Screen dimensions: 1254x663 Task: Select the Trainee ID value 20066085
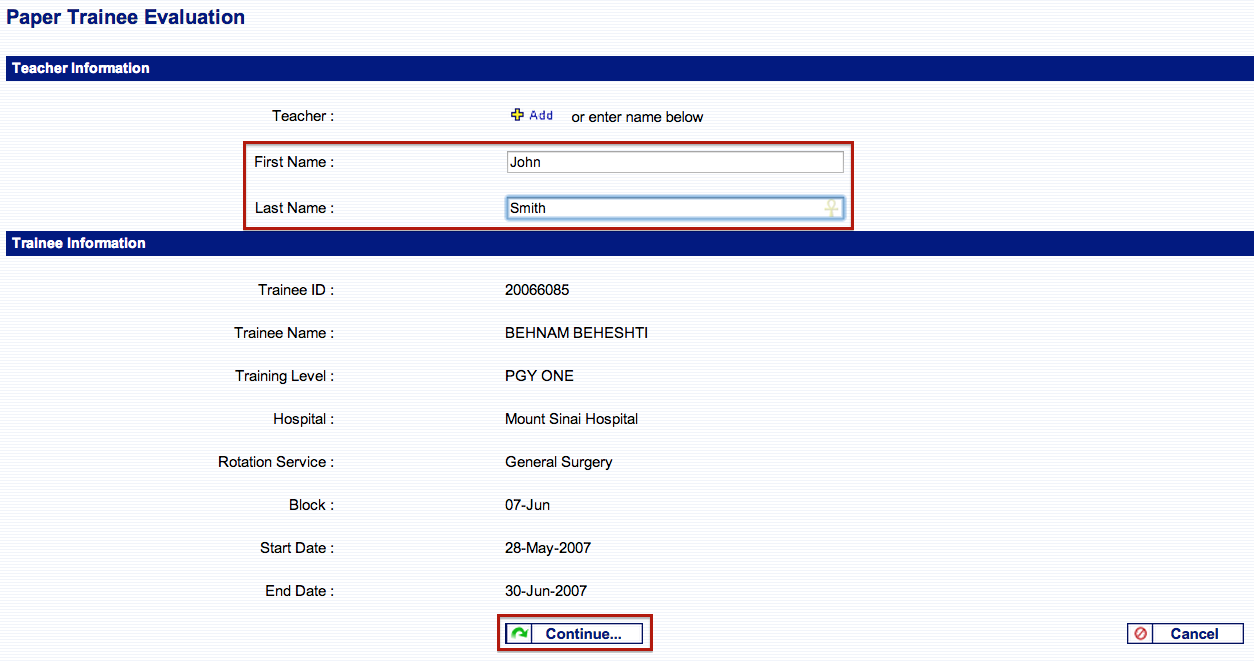[537, 290]
